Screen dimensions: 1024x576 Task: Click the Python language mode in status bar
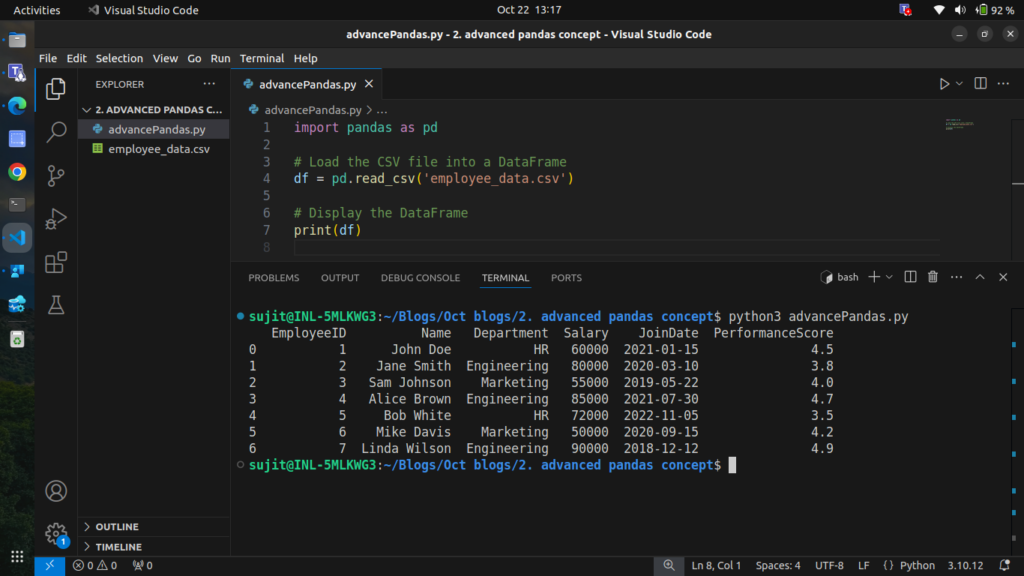click(917, 566)
